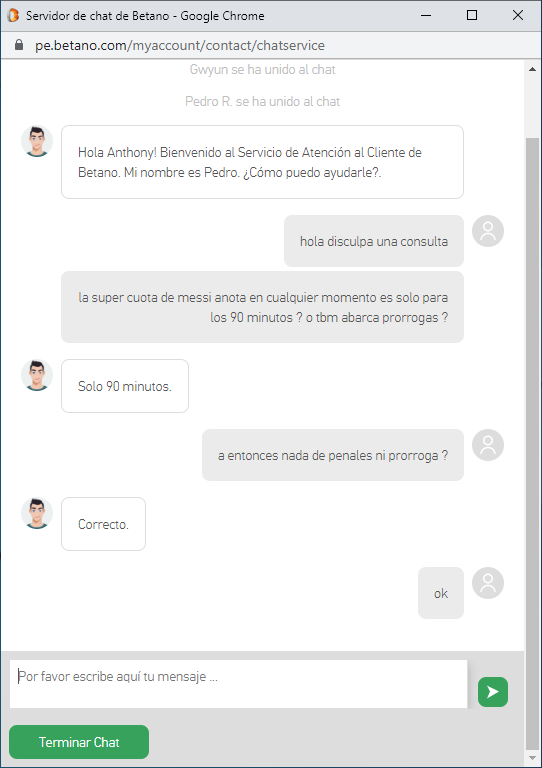Click user avatar beside penales question
542x768 pixels.
[488, 445]
